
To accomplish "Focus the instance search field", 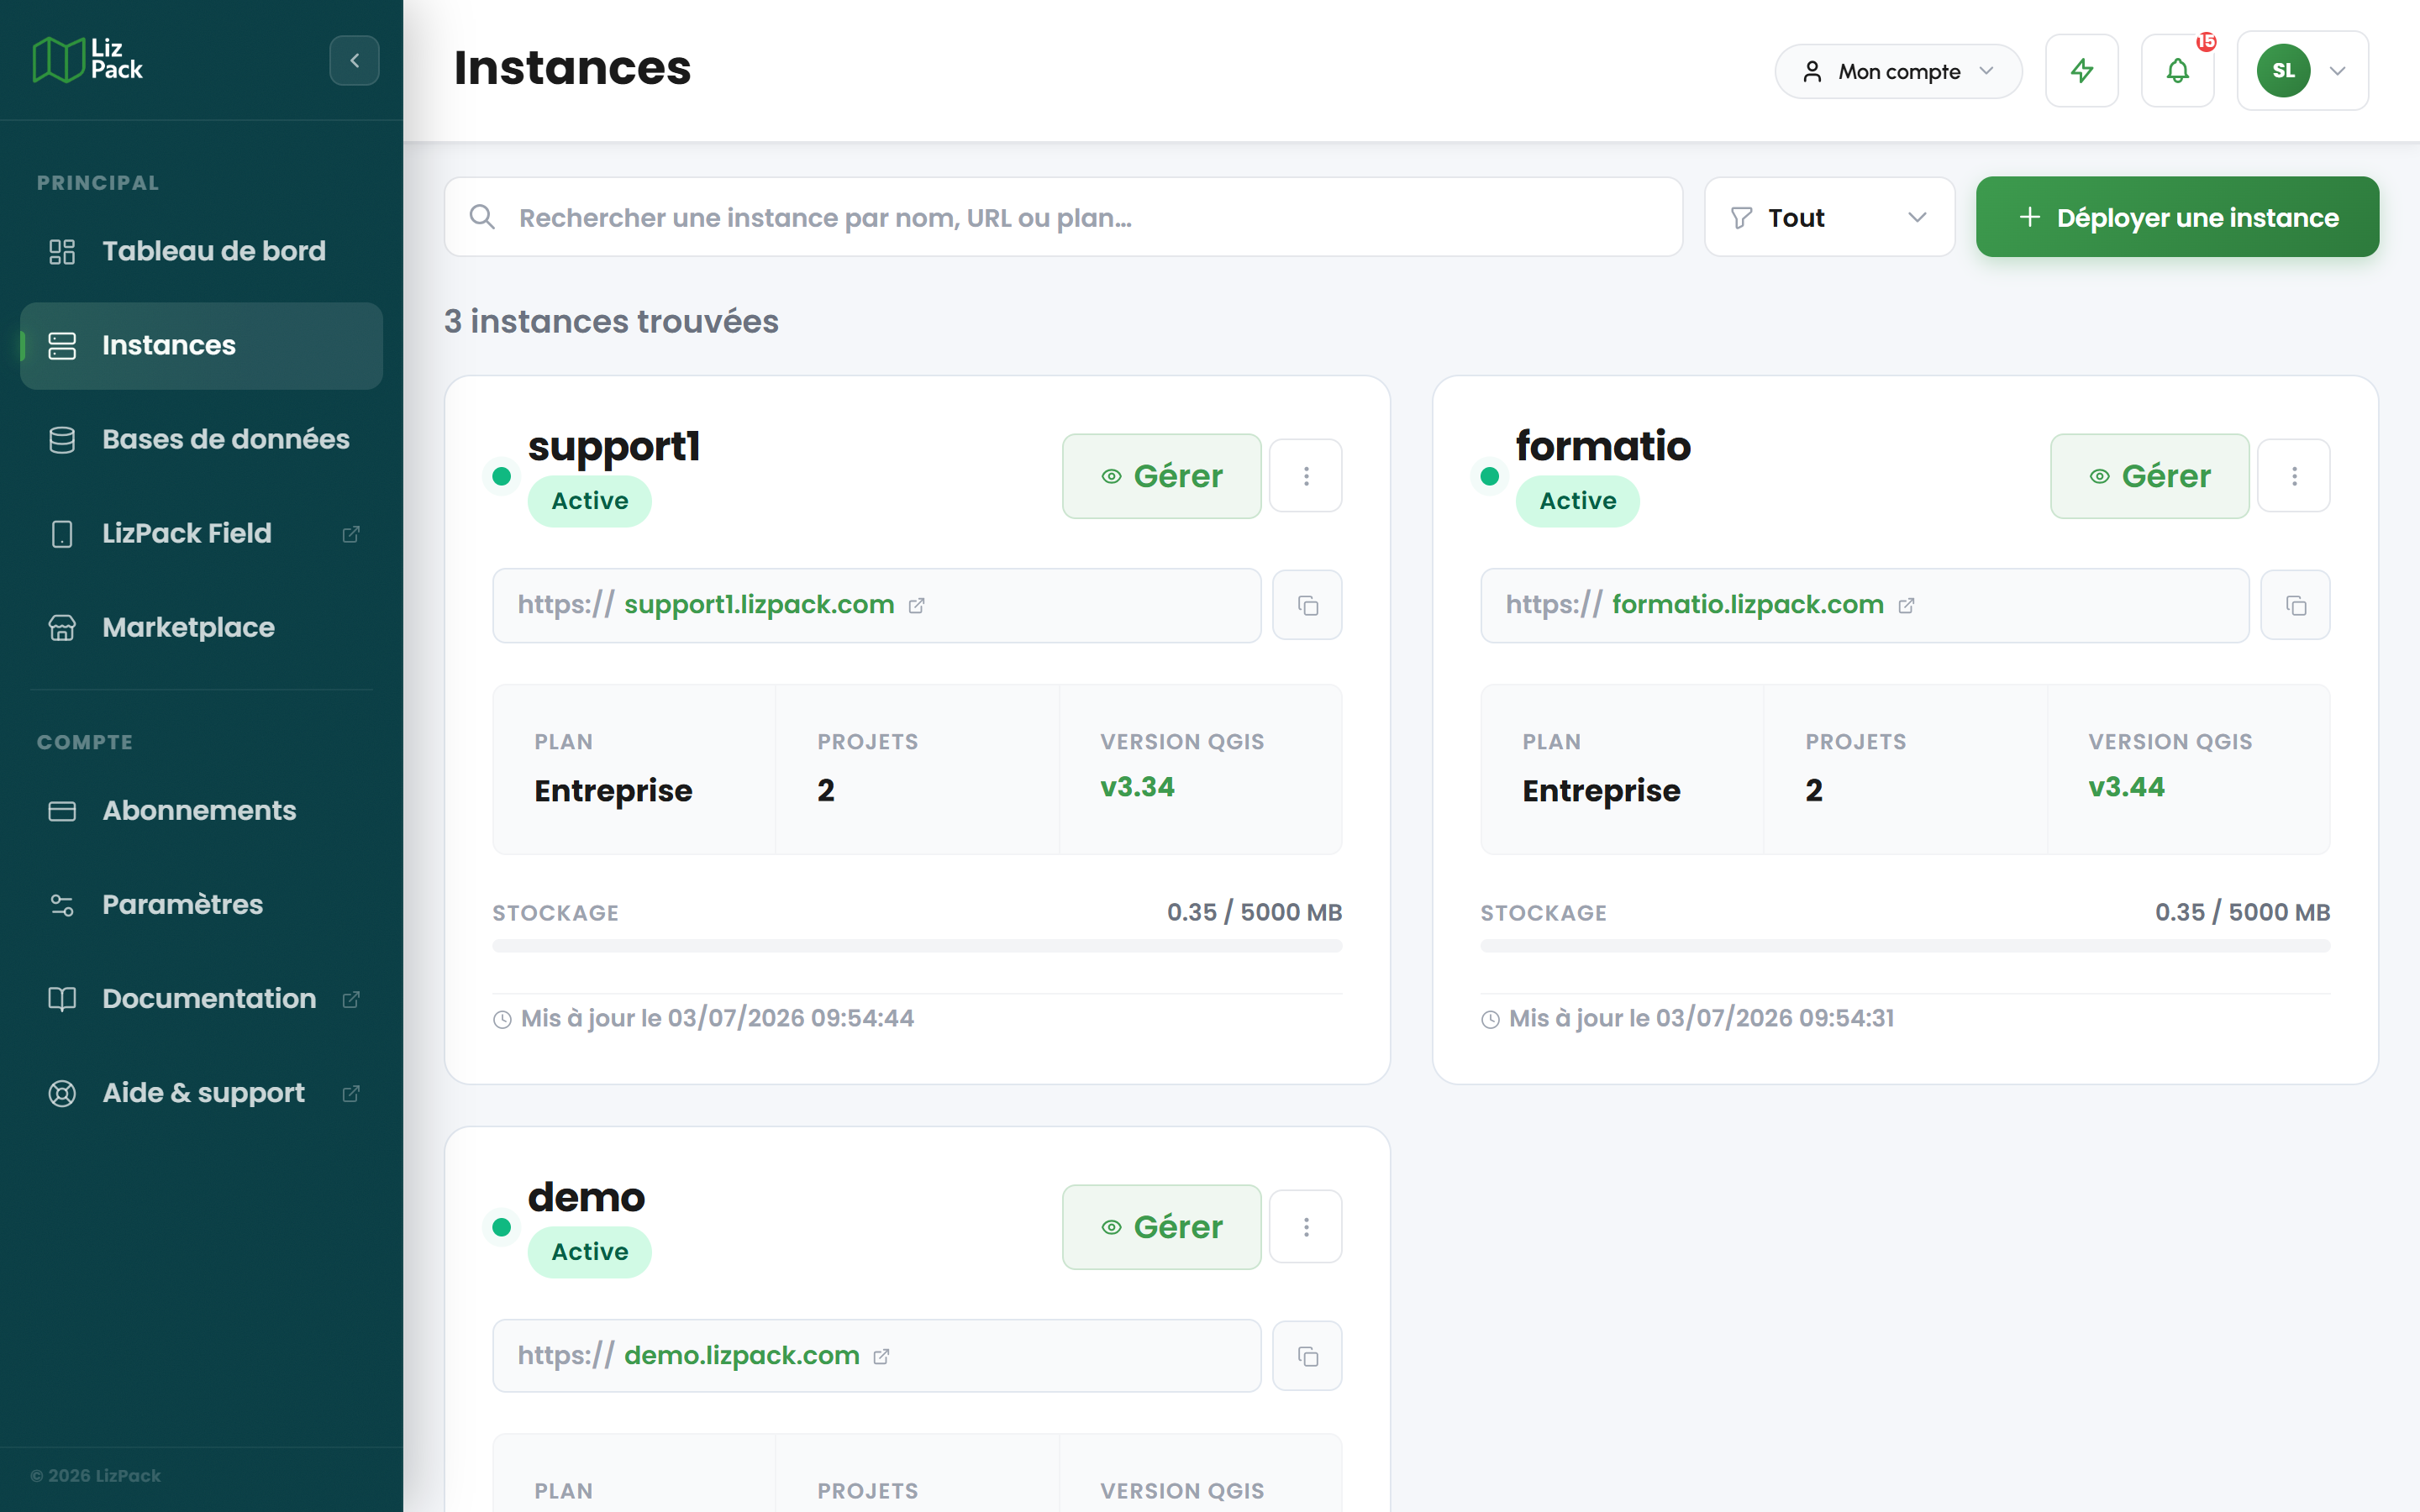I will pos(1063,217).
